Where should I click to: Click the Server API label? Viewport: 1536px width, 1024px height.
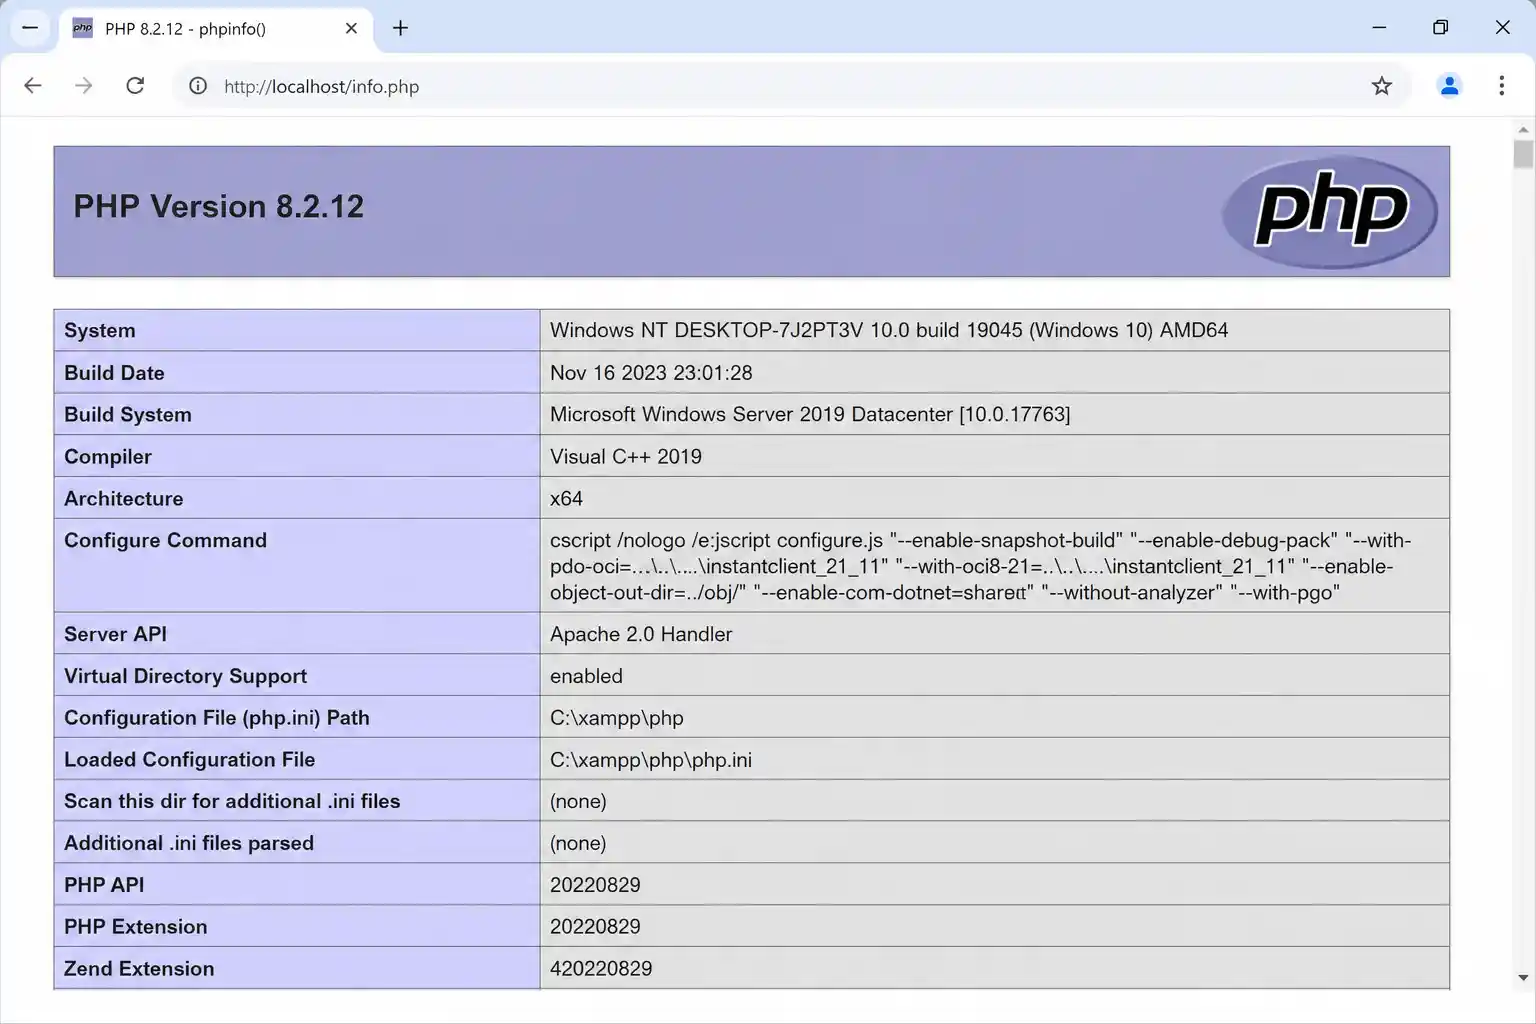(116, 635)
